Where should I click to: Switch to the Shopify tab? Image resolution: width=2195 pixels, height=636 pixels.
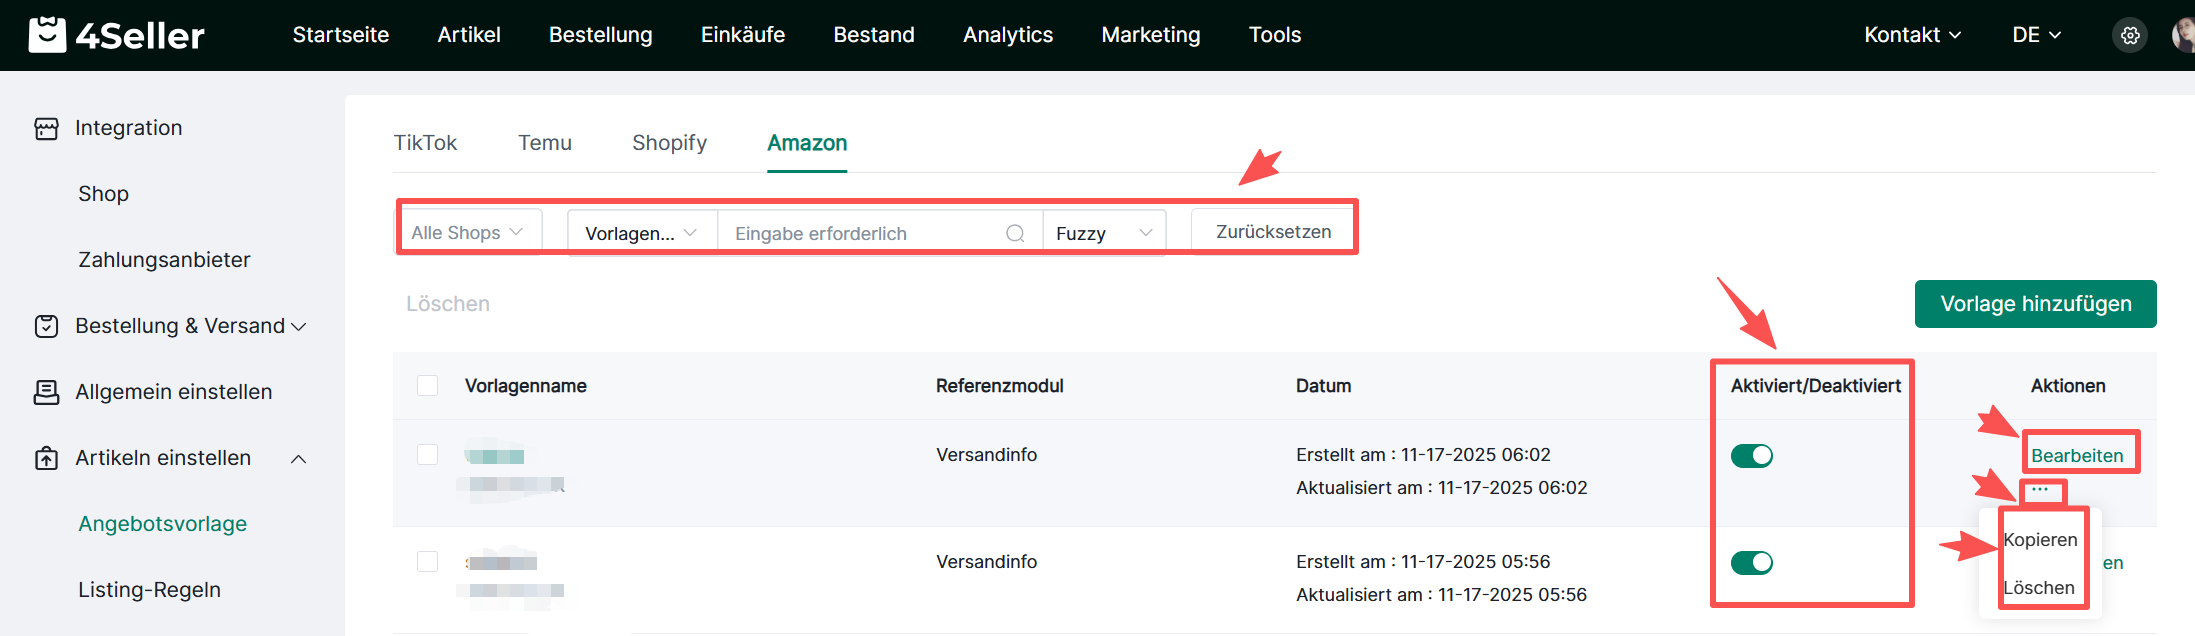[x=669, y=143]
